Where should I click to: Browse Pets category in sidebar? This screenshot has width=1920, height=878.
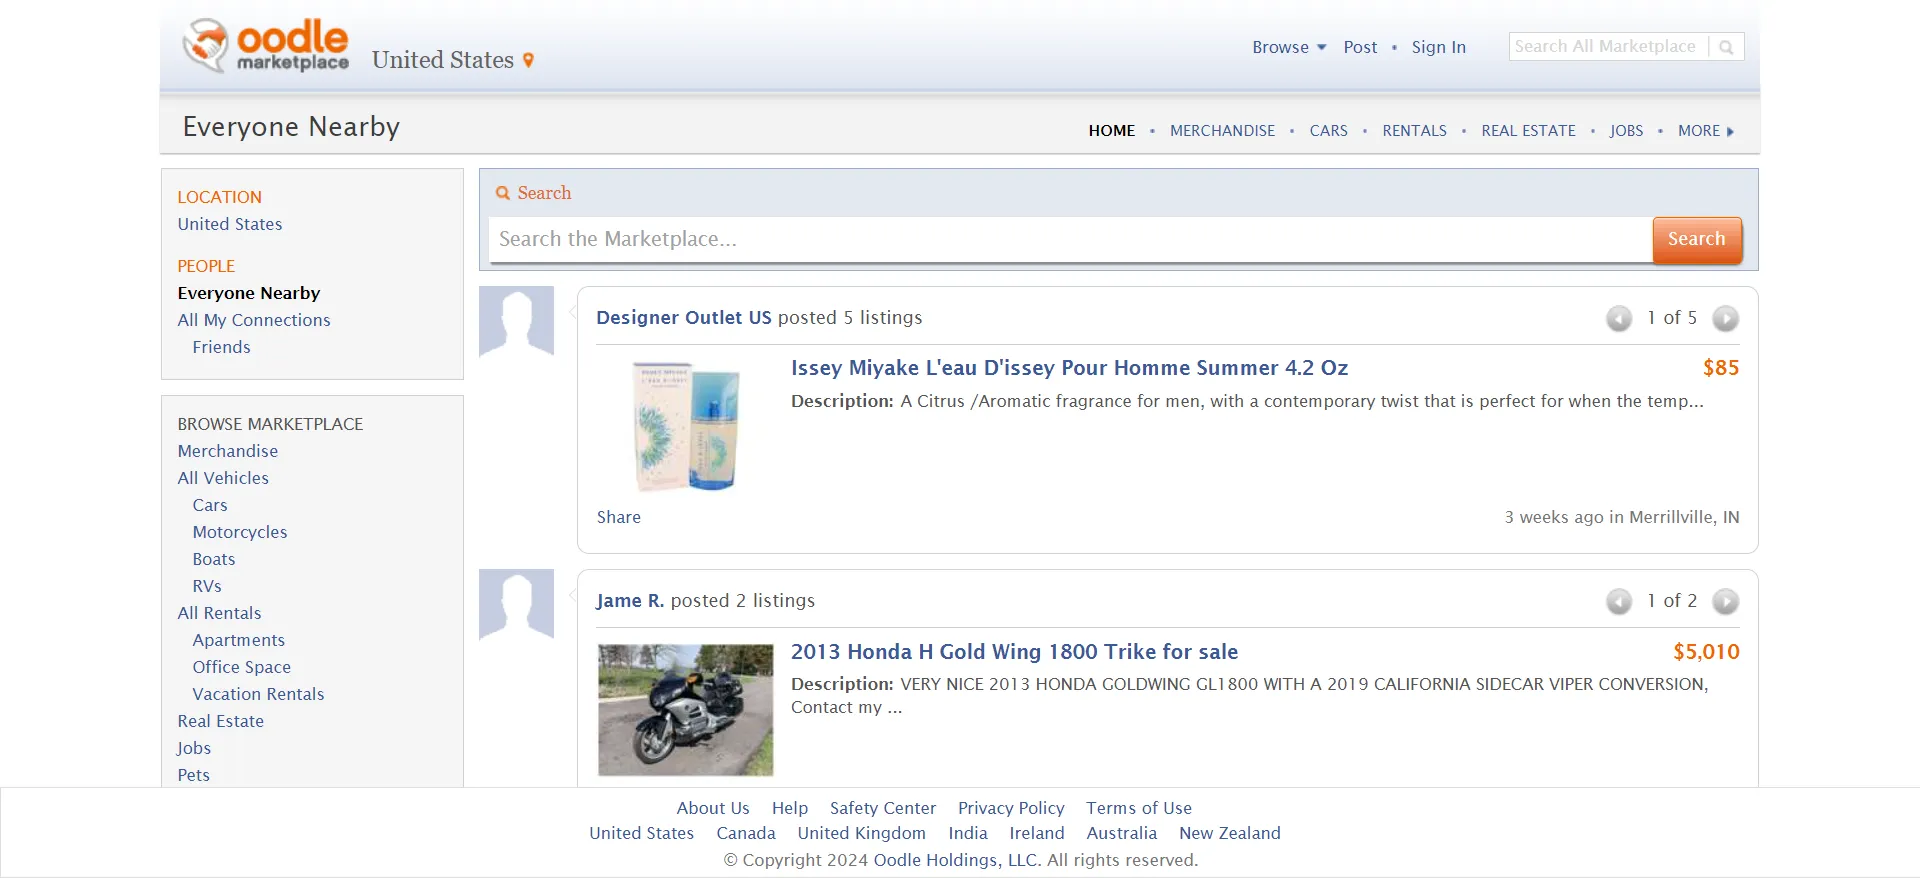tap(194, 776)
